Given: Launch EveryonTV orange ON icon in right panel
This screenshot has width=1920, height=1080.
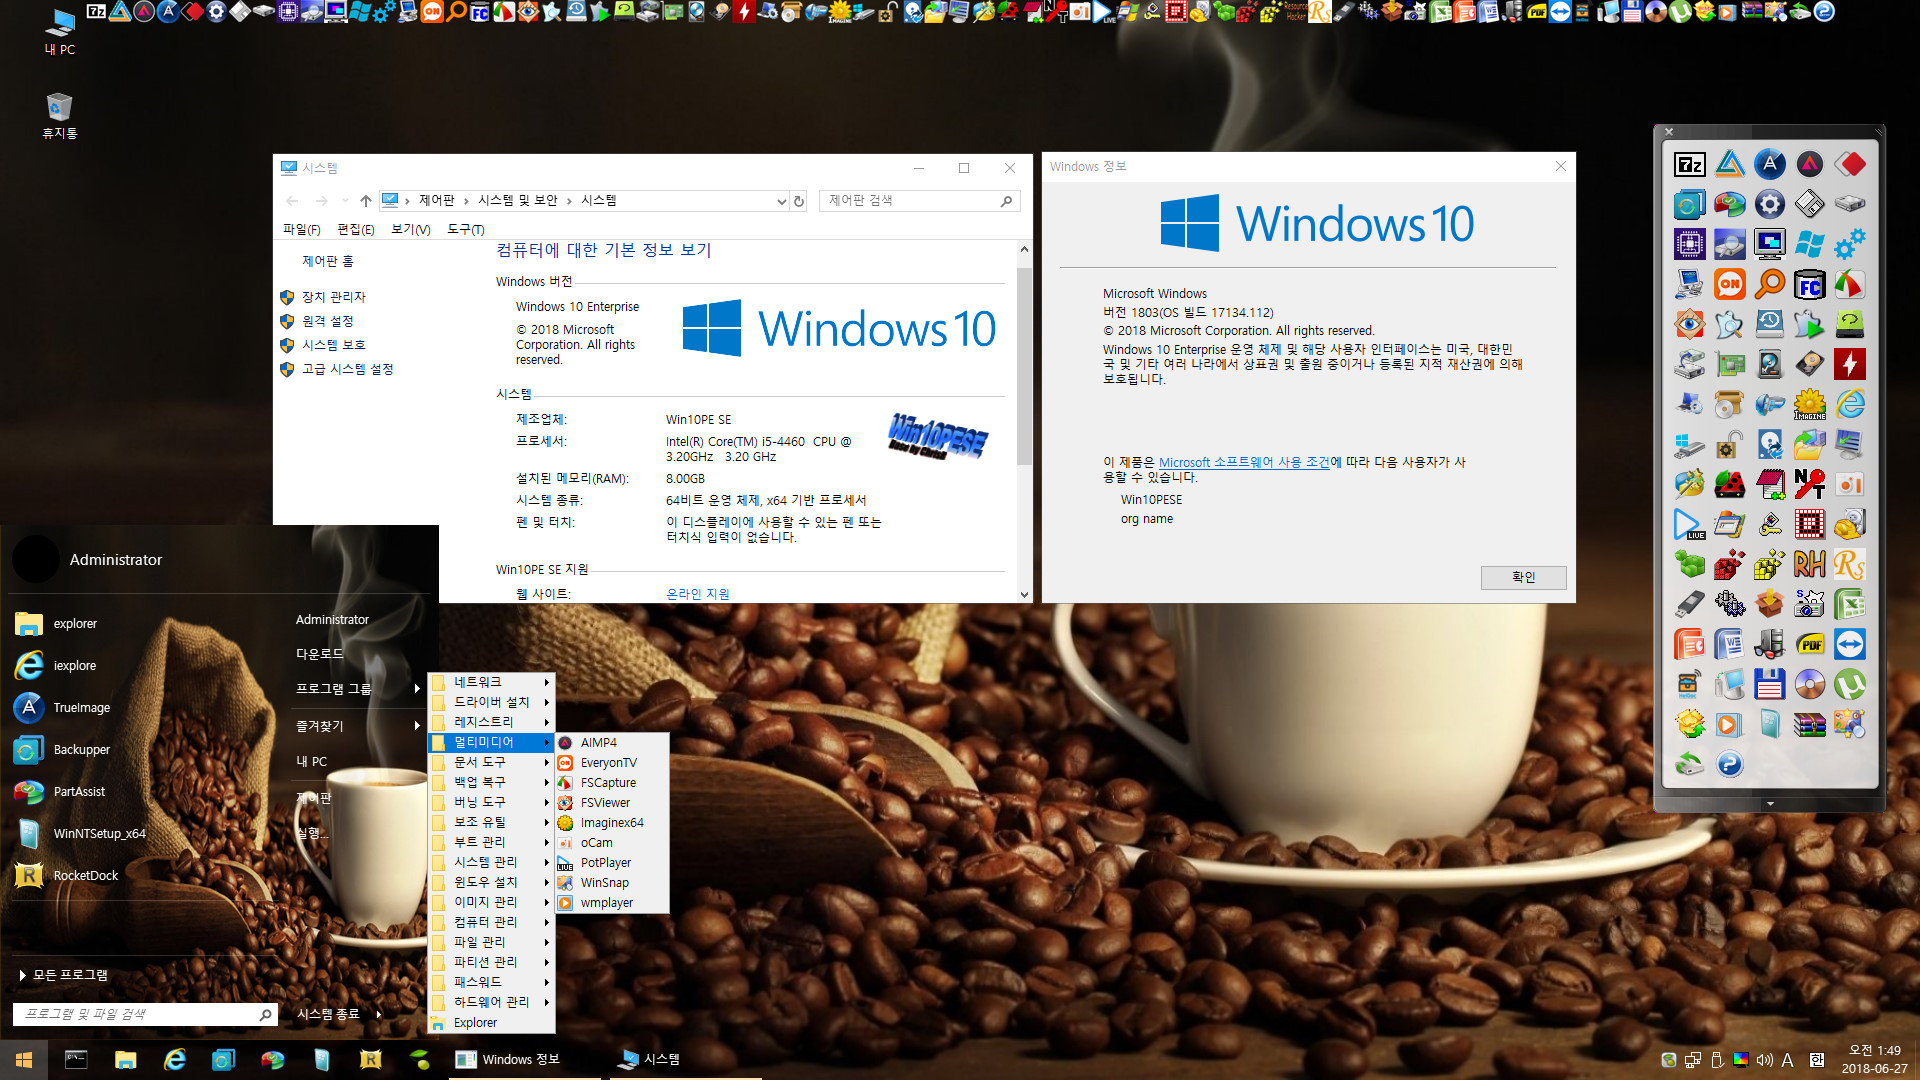Looking at the screenshot, I should click(x=1729, y=284).
